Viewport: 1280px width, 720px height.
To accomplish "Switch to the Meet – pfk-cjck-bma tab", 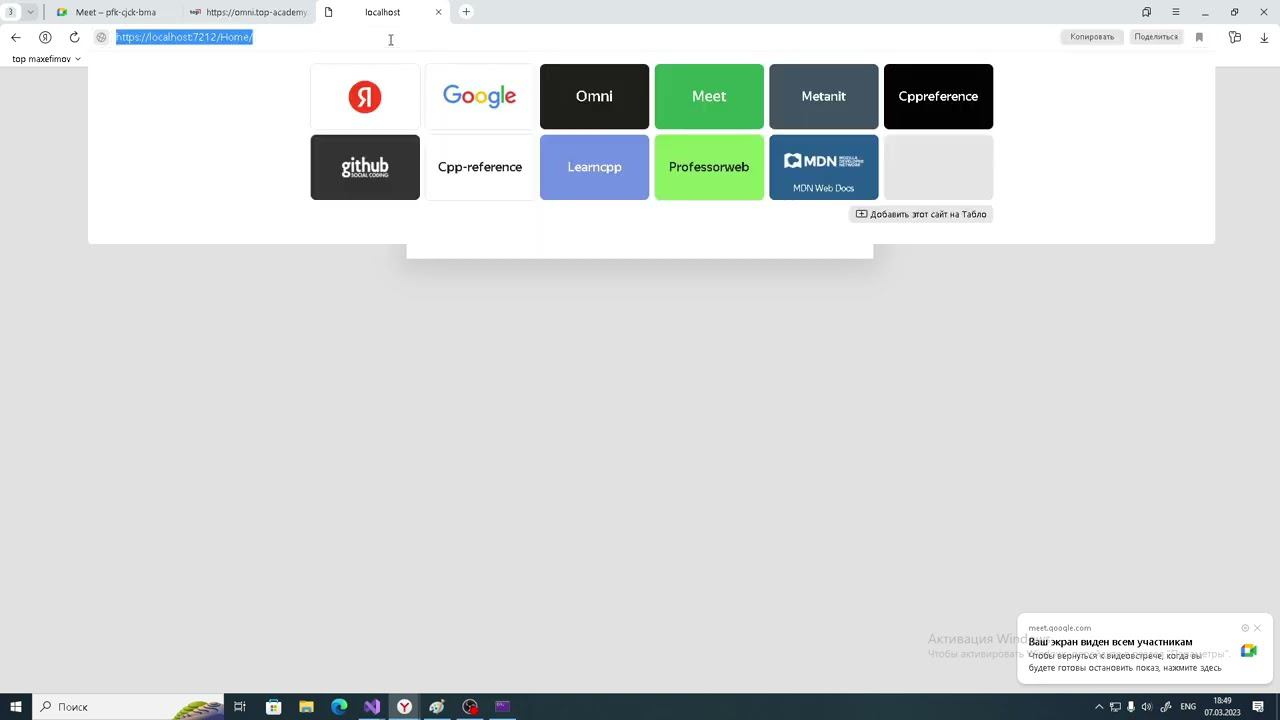I will (115, 12).
